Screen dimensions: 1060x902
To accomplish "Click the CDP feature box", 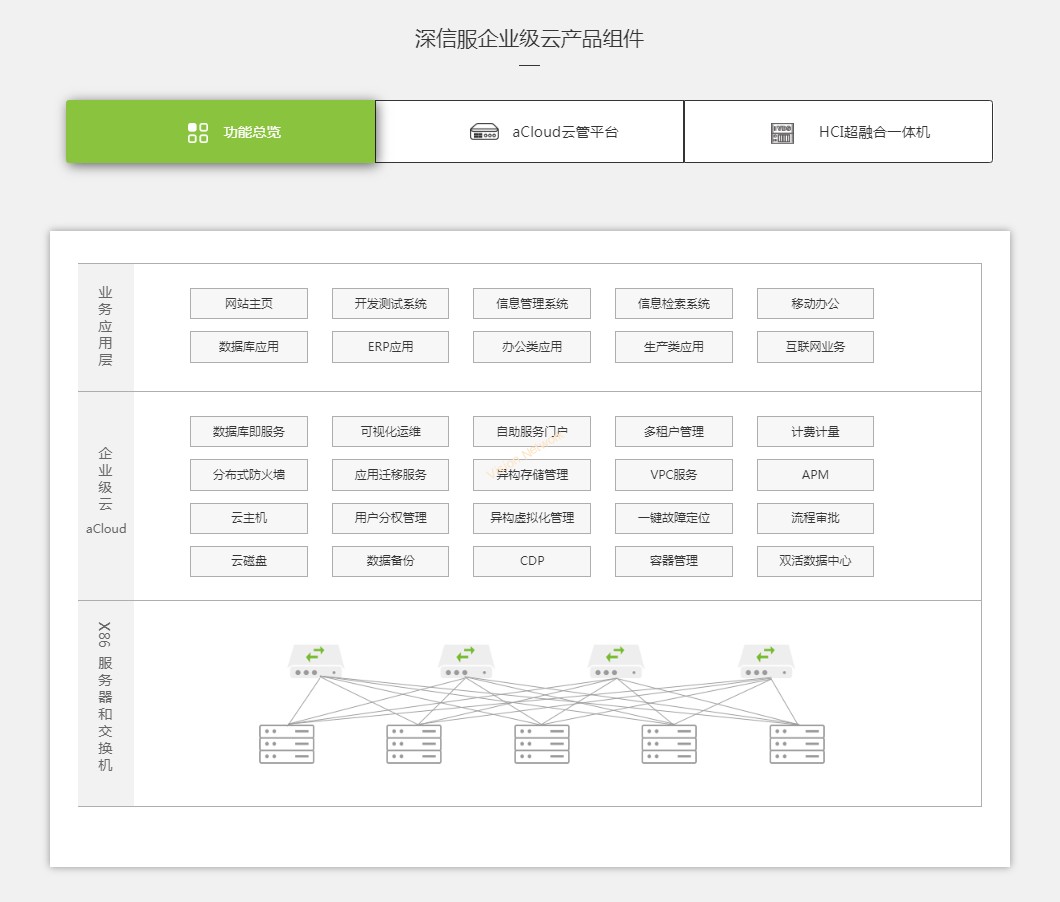I will point(531,561).
